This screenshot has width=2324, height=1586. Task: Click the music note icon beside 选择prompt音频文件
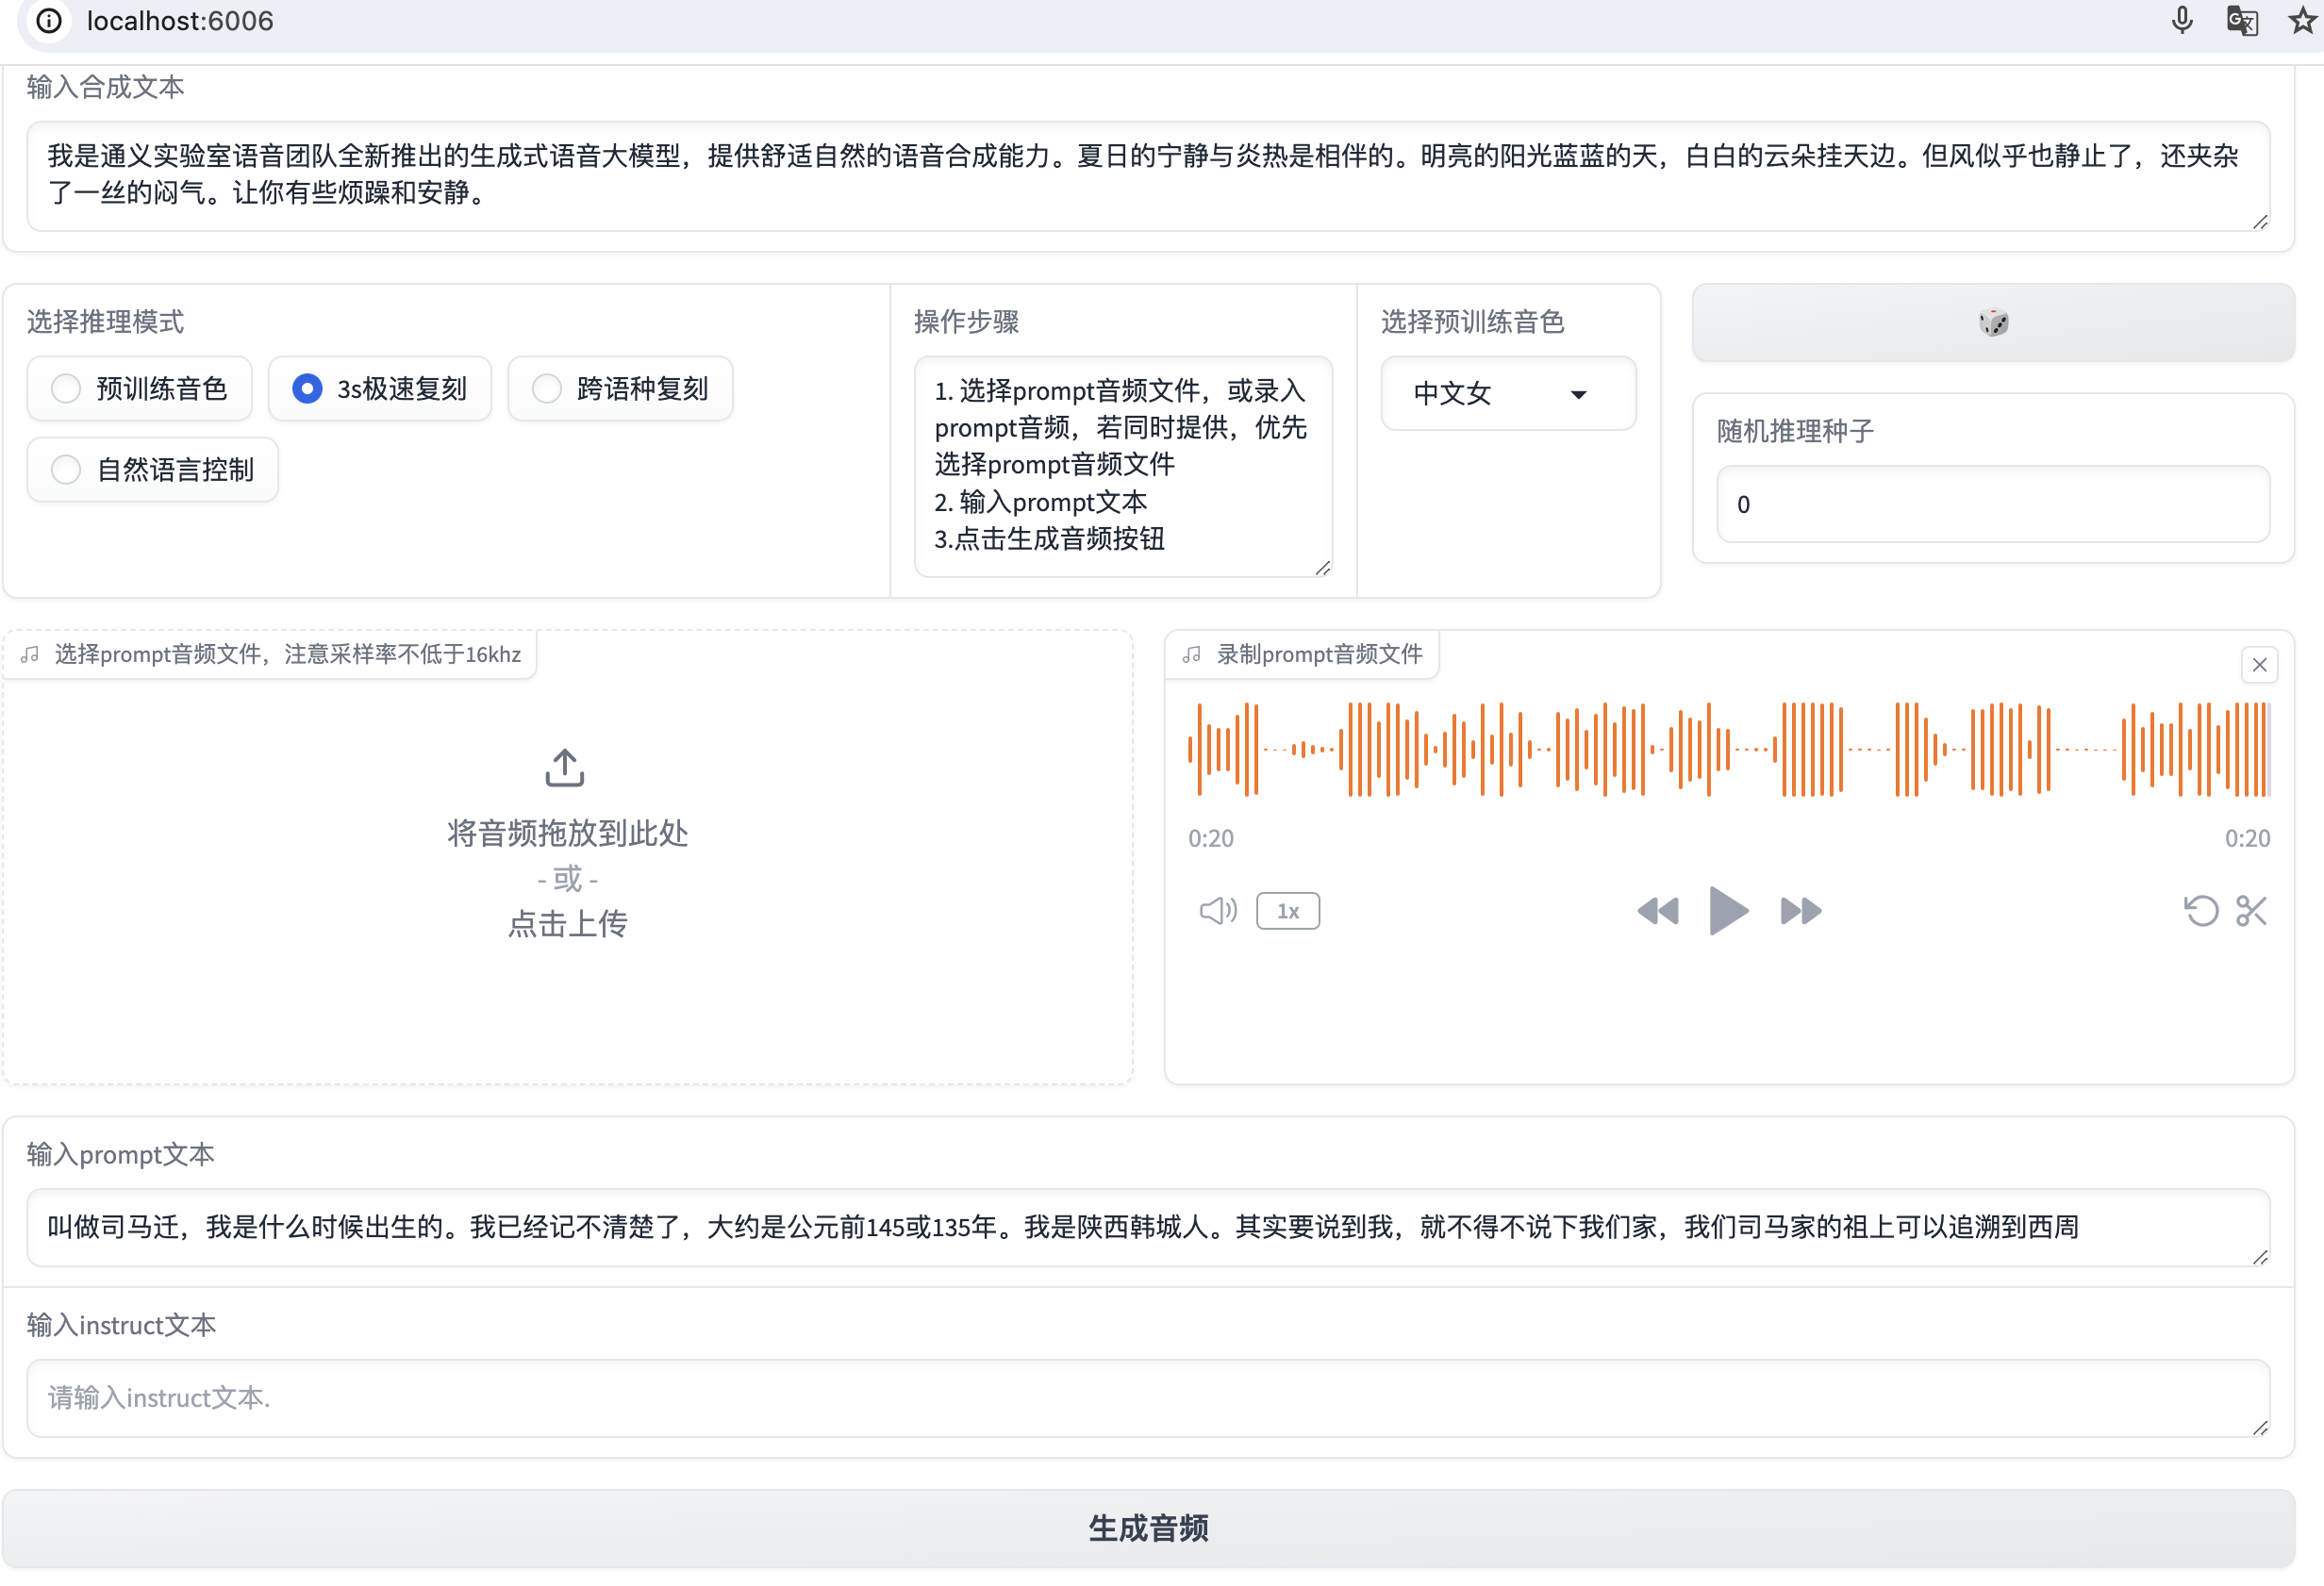(30, 654)
